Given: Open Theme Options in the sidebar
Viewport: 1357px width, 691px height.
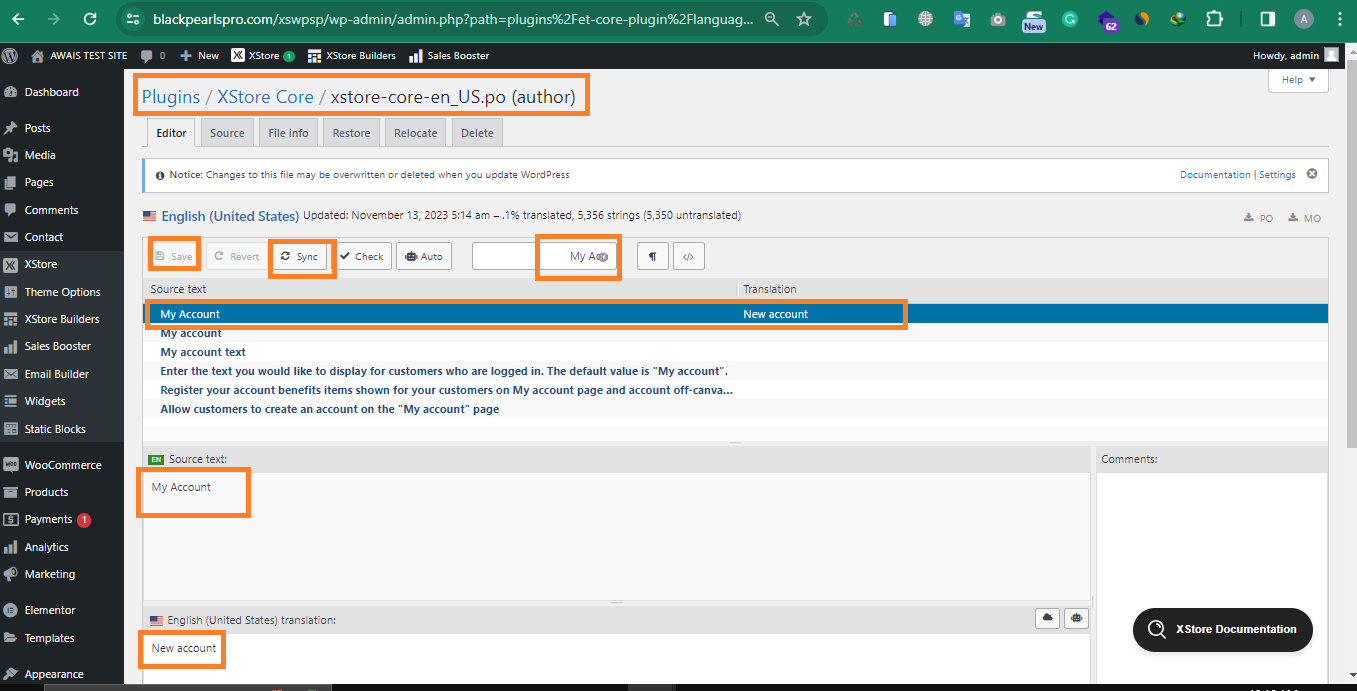Looking at the screenshot, I should [62, 292].
